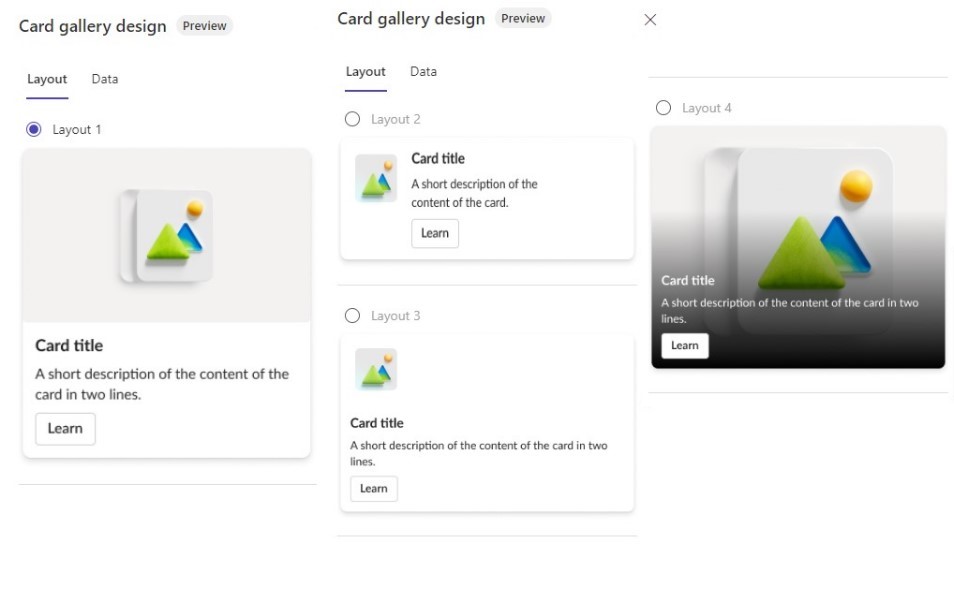Click the picture icon in the Layout 1 card
The width and height of the screenshot is (954, 601).
point(166,236)
